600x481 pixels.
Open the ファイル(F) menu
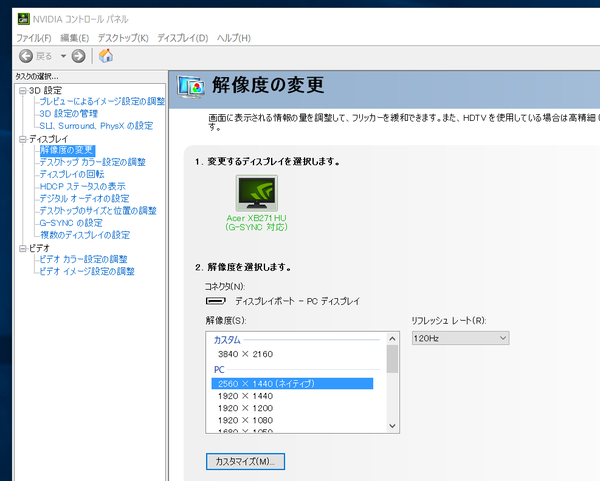[x=33, y=38]
